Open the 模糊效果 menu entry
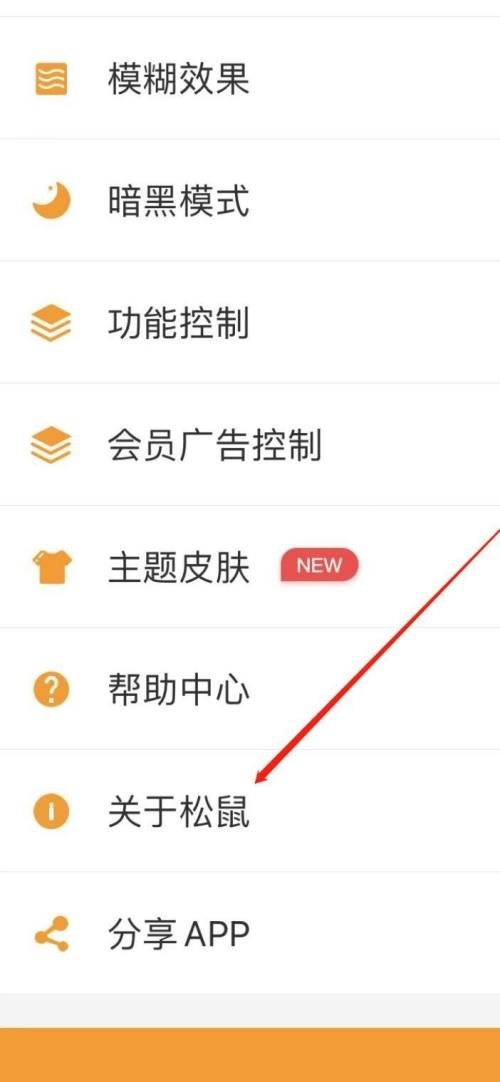This screenshot has height=1082, width=500. [x=179, y=79]
